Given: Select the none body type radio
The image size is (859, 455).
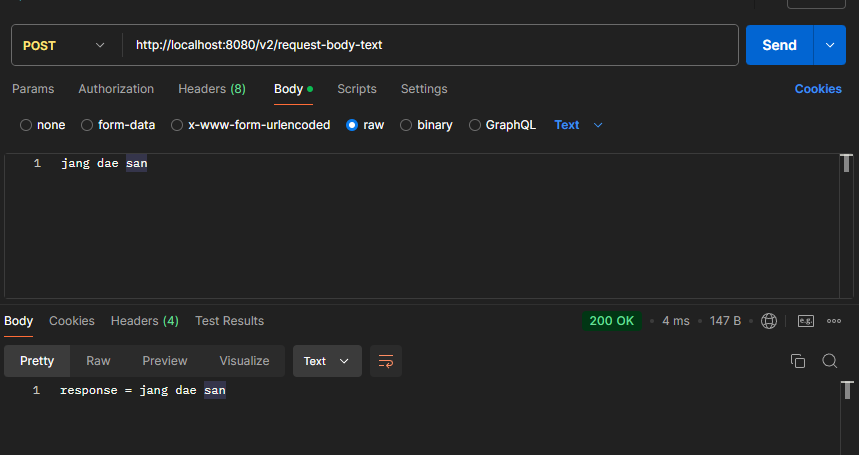Looking at the screenshot, I should 26,125.
